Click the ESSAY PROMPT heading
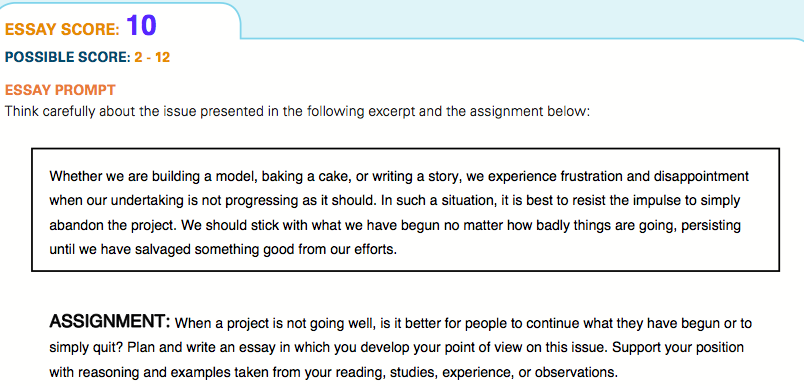This screenshot has width=804, height=386. (60, 91)
